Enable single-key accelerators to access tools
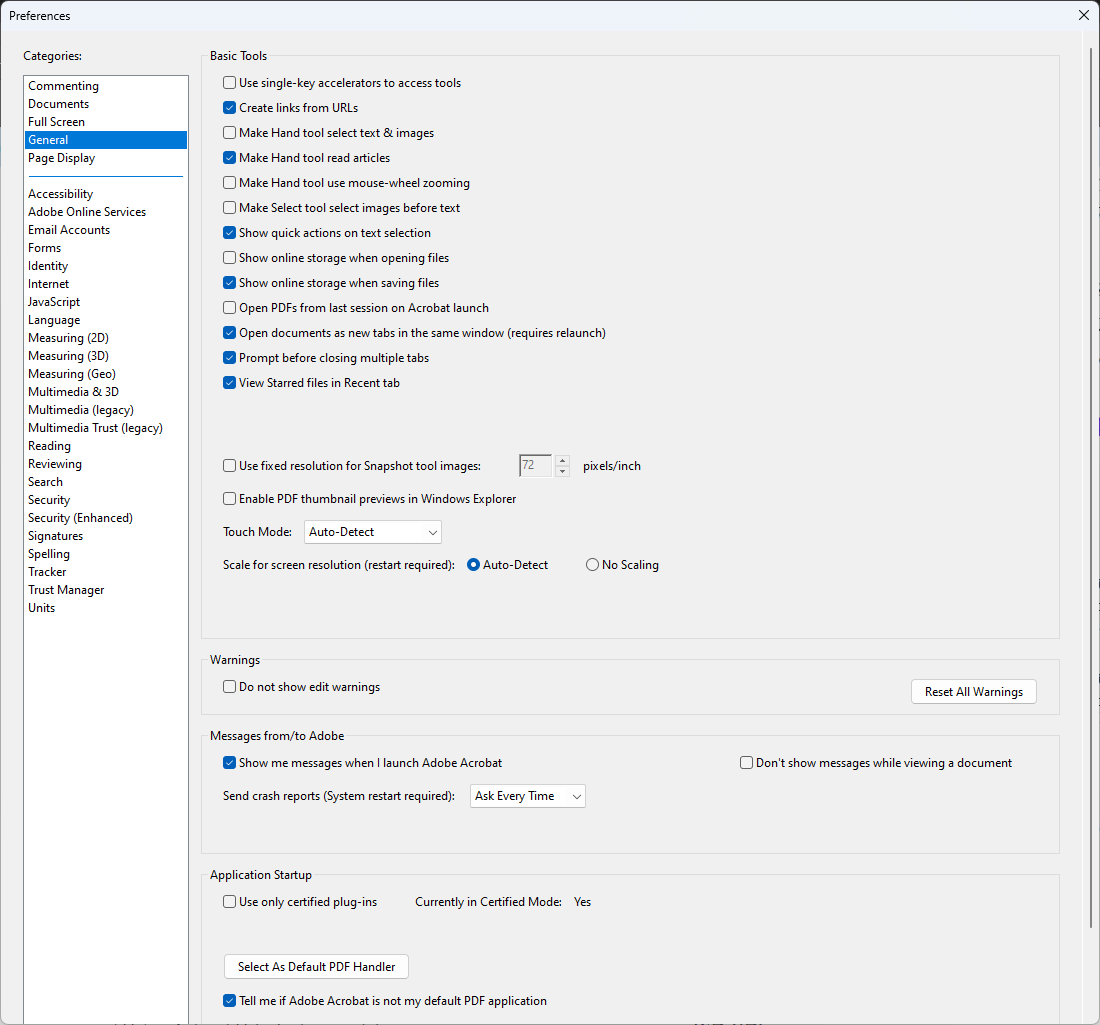 pyautogui.click(x=229, y=82)
